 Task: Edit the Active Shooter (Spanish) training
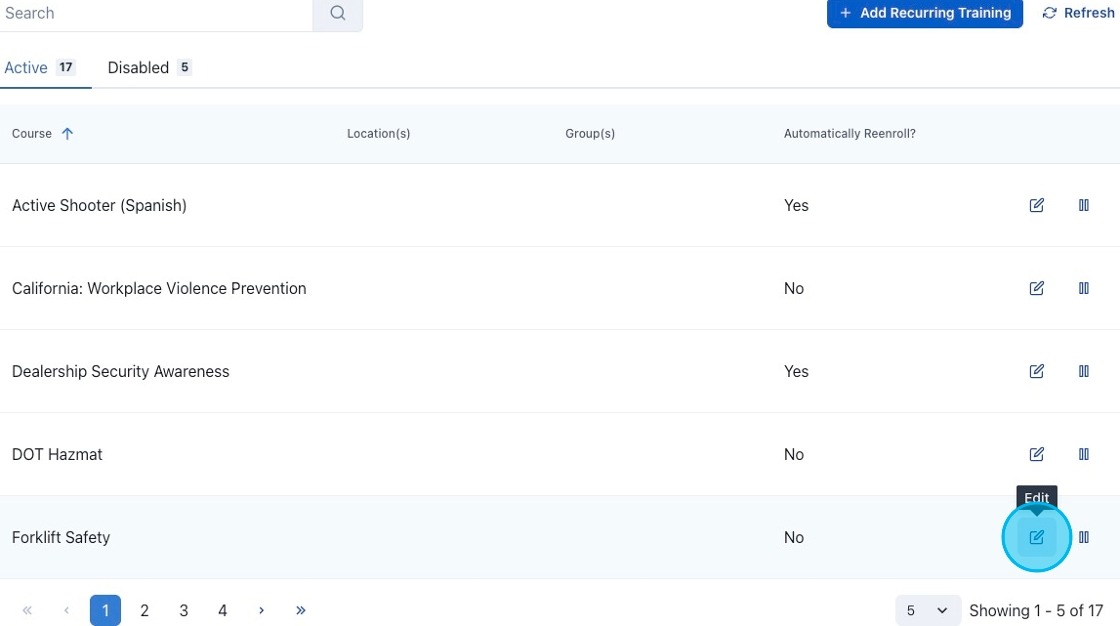point(1036,205)
